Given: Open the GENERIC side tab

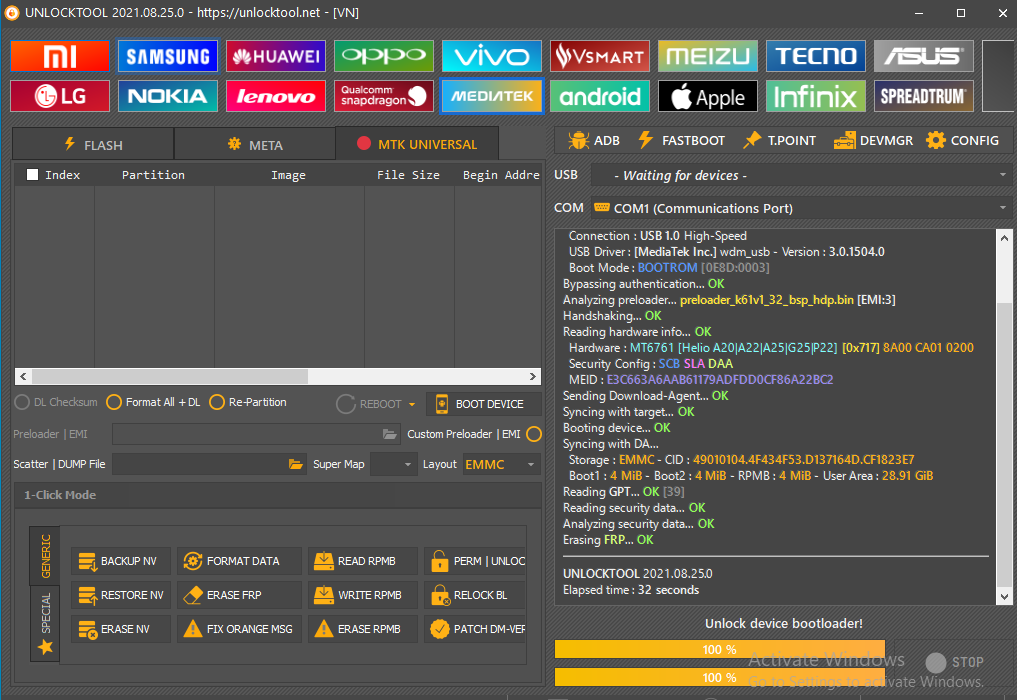Looking at the screenshot, I should 45,556.
